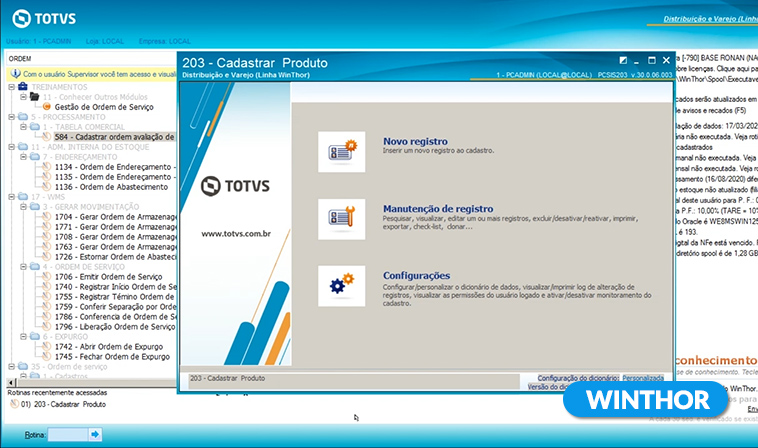Collapse the 17 - WMS tree node

click(10, 196)
